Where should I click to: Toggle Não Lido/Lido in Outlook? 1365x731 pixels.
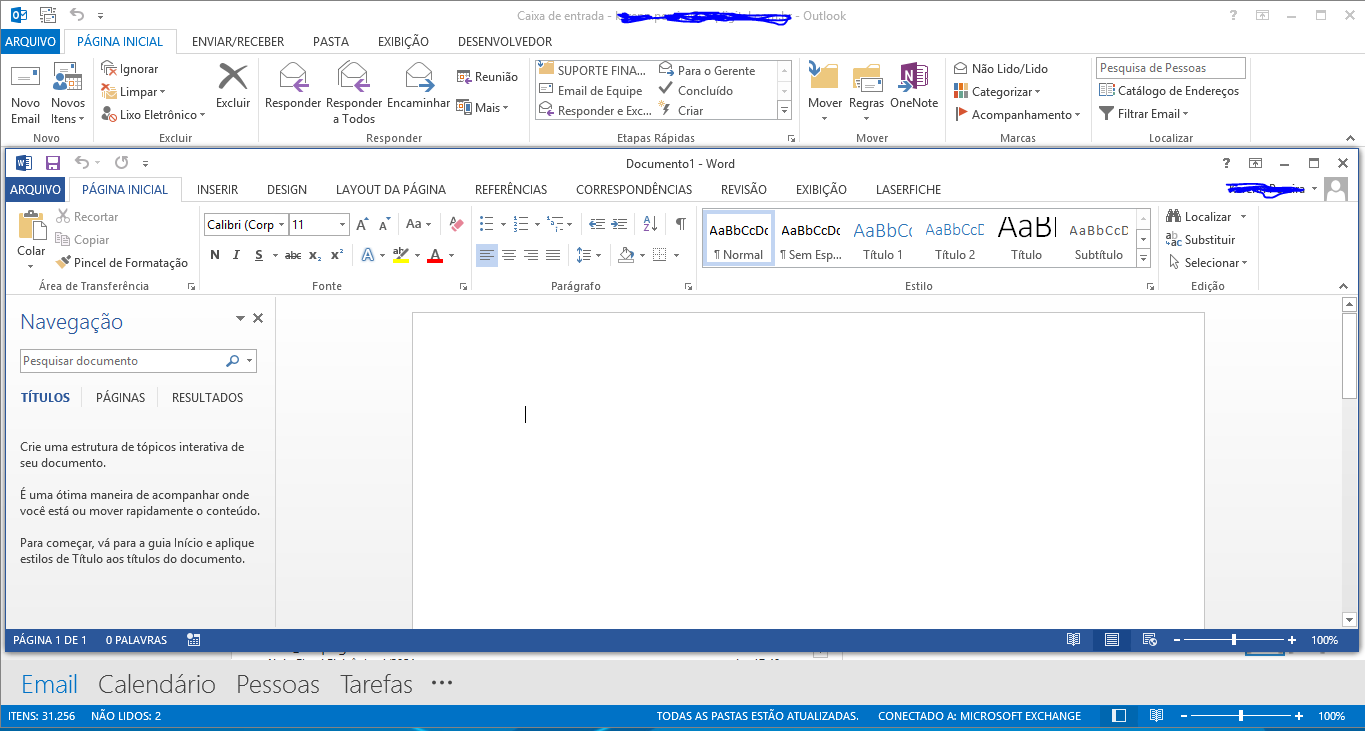click(x=1001, y=69)
